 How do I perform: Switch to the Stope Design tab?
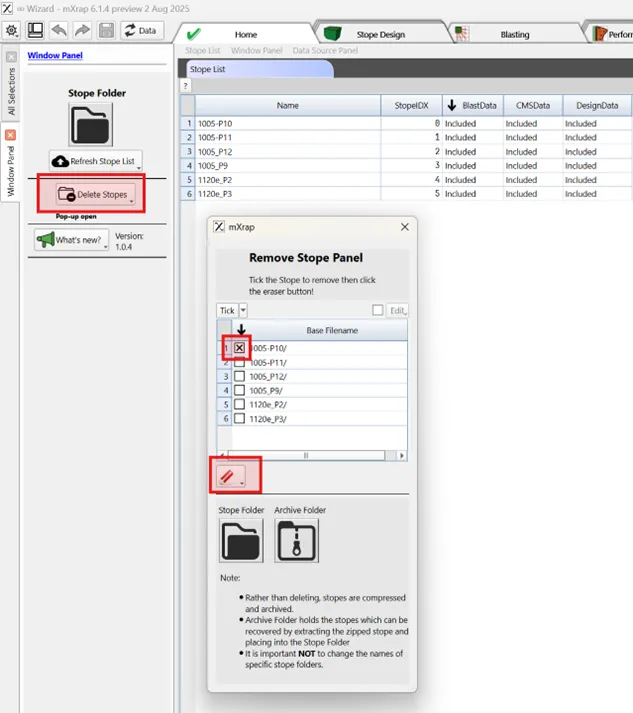(x=380, y=34)
